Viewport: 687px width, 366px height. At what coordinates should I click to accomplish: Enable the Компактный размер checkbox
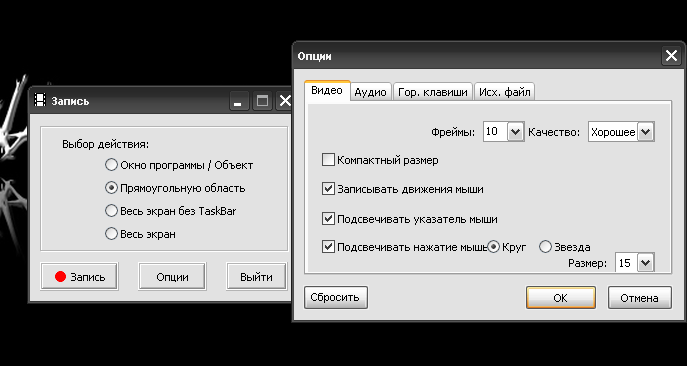tap(328, 160)
